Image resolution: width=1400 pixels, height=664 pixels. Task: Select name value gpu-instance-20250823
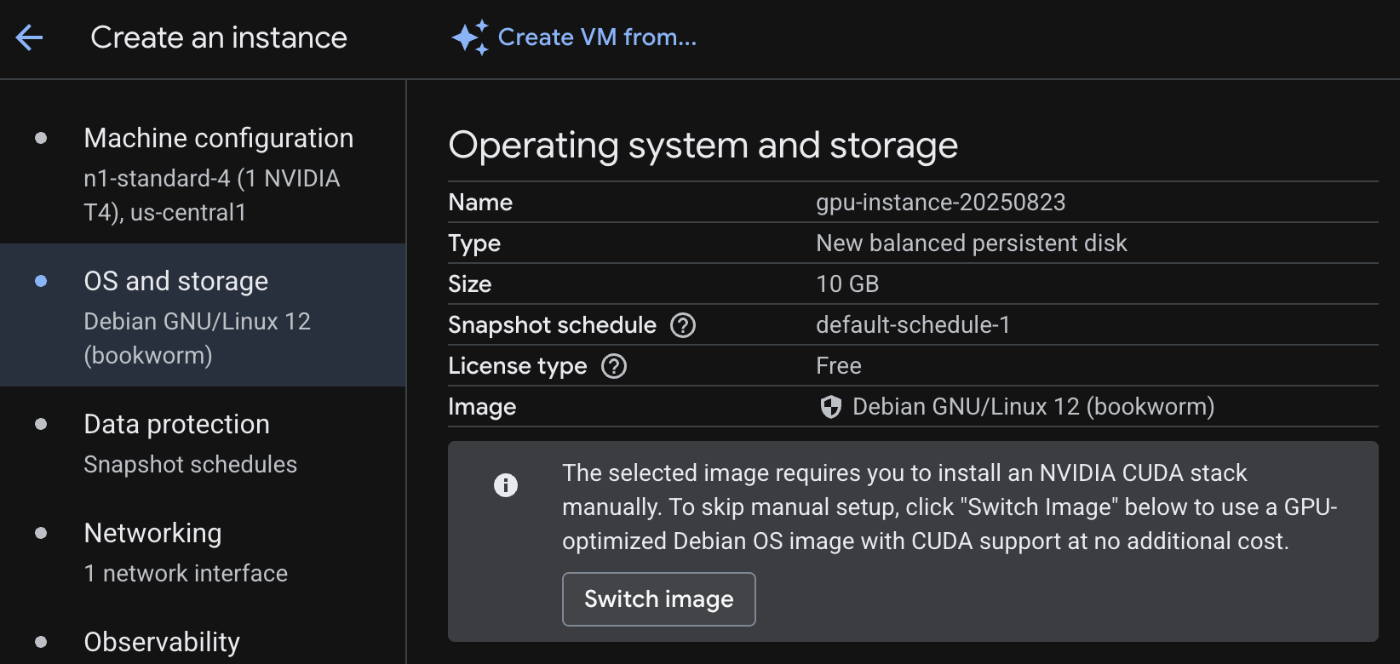click(x=940, y=202)
